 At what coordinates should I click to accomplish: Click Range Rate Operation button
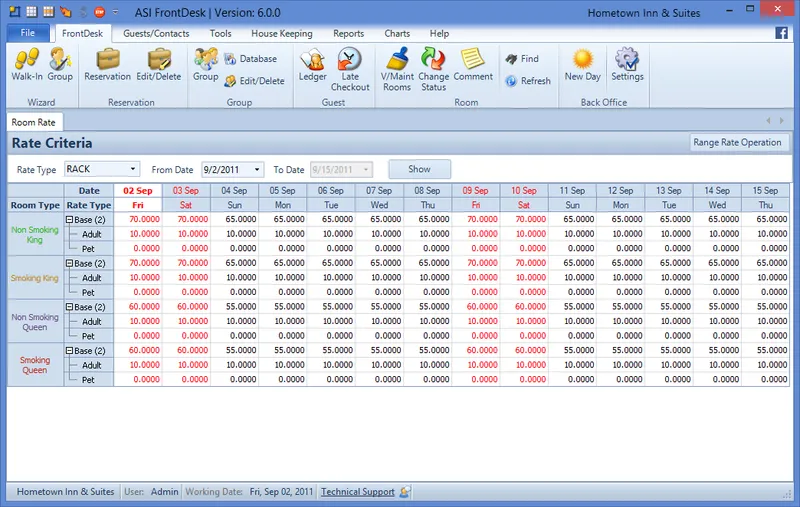coord(737,142)
